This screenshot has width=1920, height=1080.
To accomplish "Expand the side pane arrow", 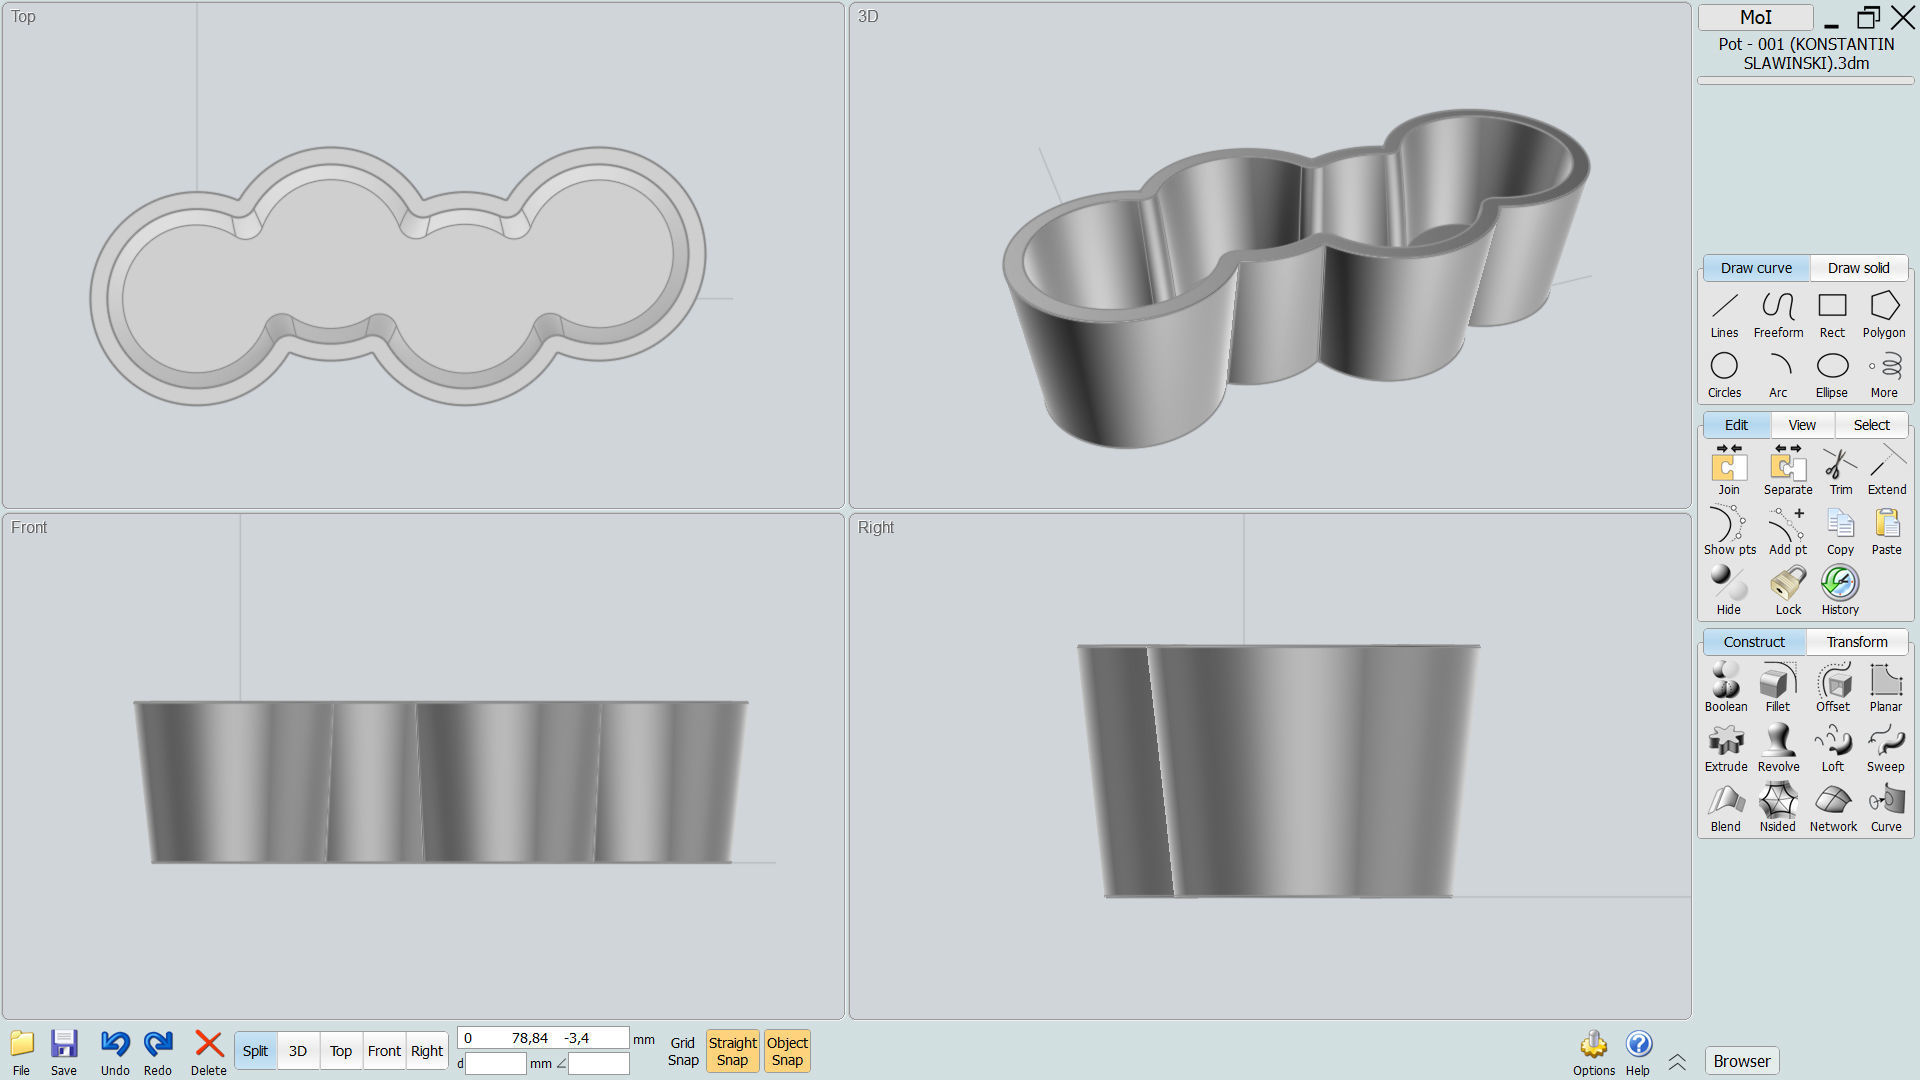I will point(1677,1062).
